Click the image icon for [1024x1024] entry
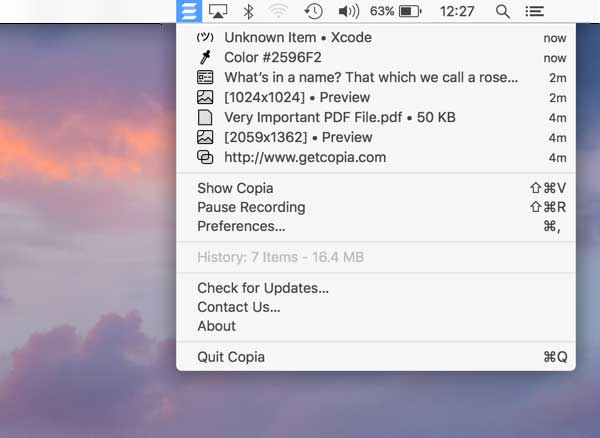The width and height of the screenshot is (600, 438). pyautogui.click(x=205, y=97)
